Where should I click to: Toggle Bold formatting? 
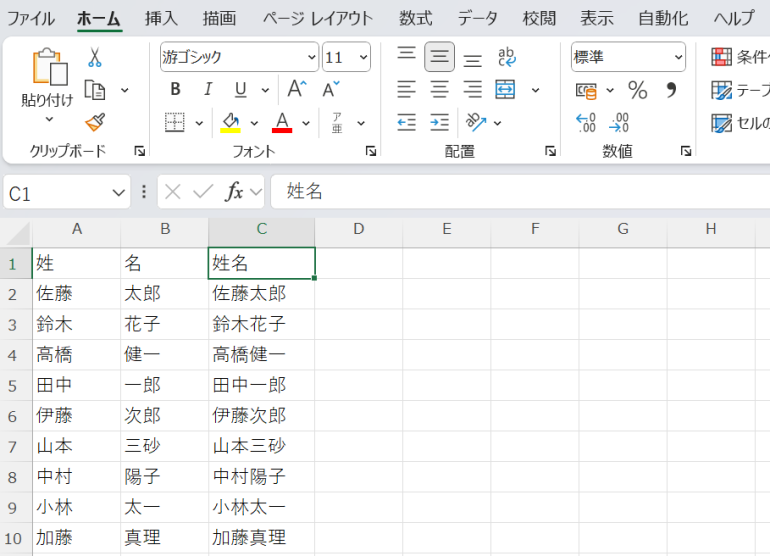tap(175, 89)
